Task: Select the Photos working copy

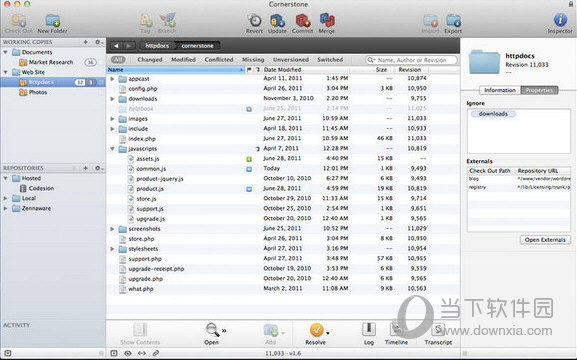Action: [38, 92]
